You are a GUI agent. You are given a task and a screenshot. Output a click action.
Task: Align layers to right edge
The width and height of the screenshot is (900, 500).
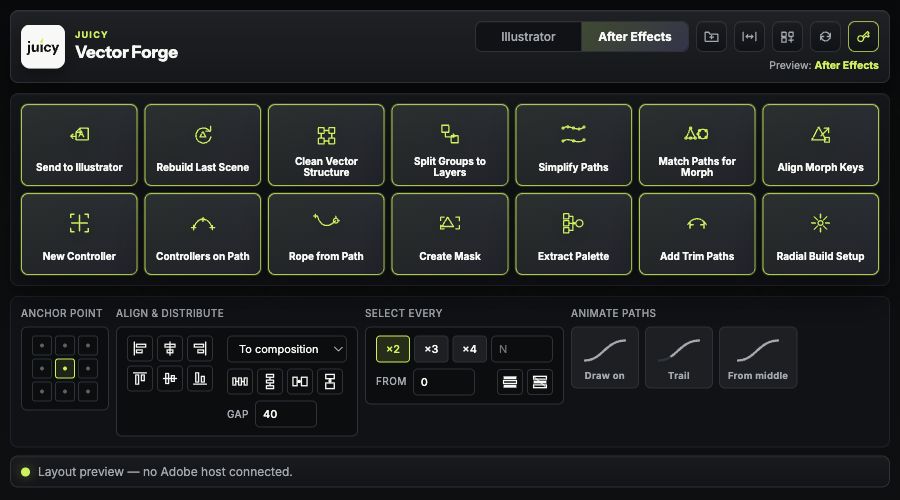[200, 348]
